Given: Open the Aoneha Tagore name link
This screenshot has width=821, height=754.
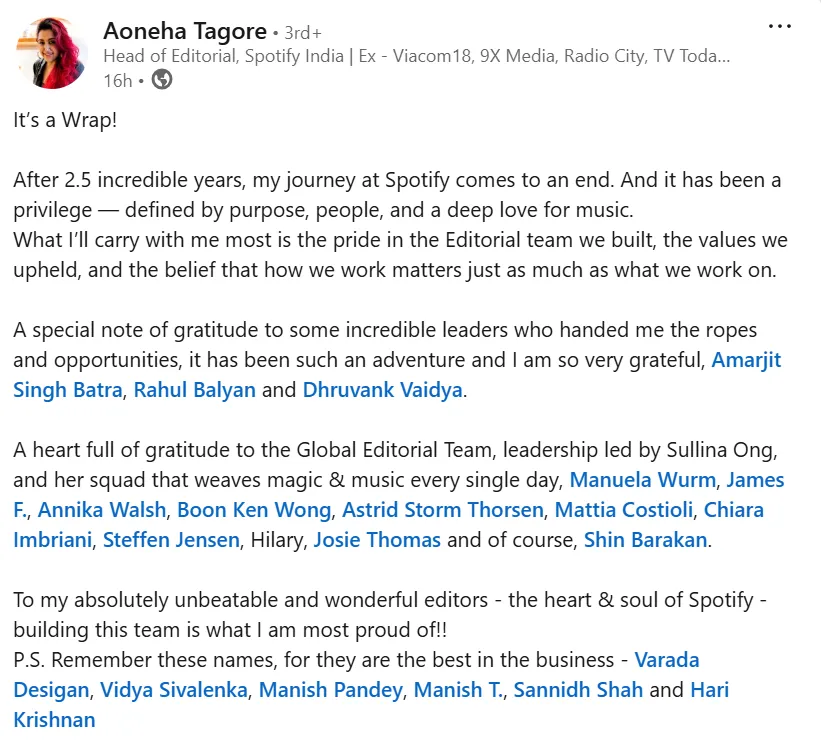Looking at the screenshot, I should 185,31.
